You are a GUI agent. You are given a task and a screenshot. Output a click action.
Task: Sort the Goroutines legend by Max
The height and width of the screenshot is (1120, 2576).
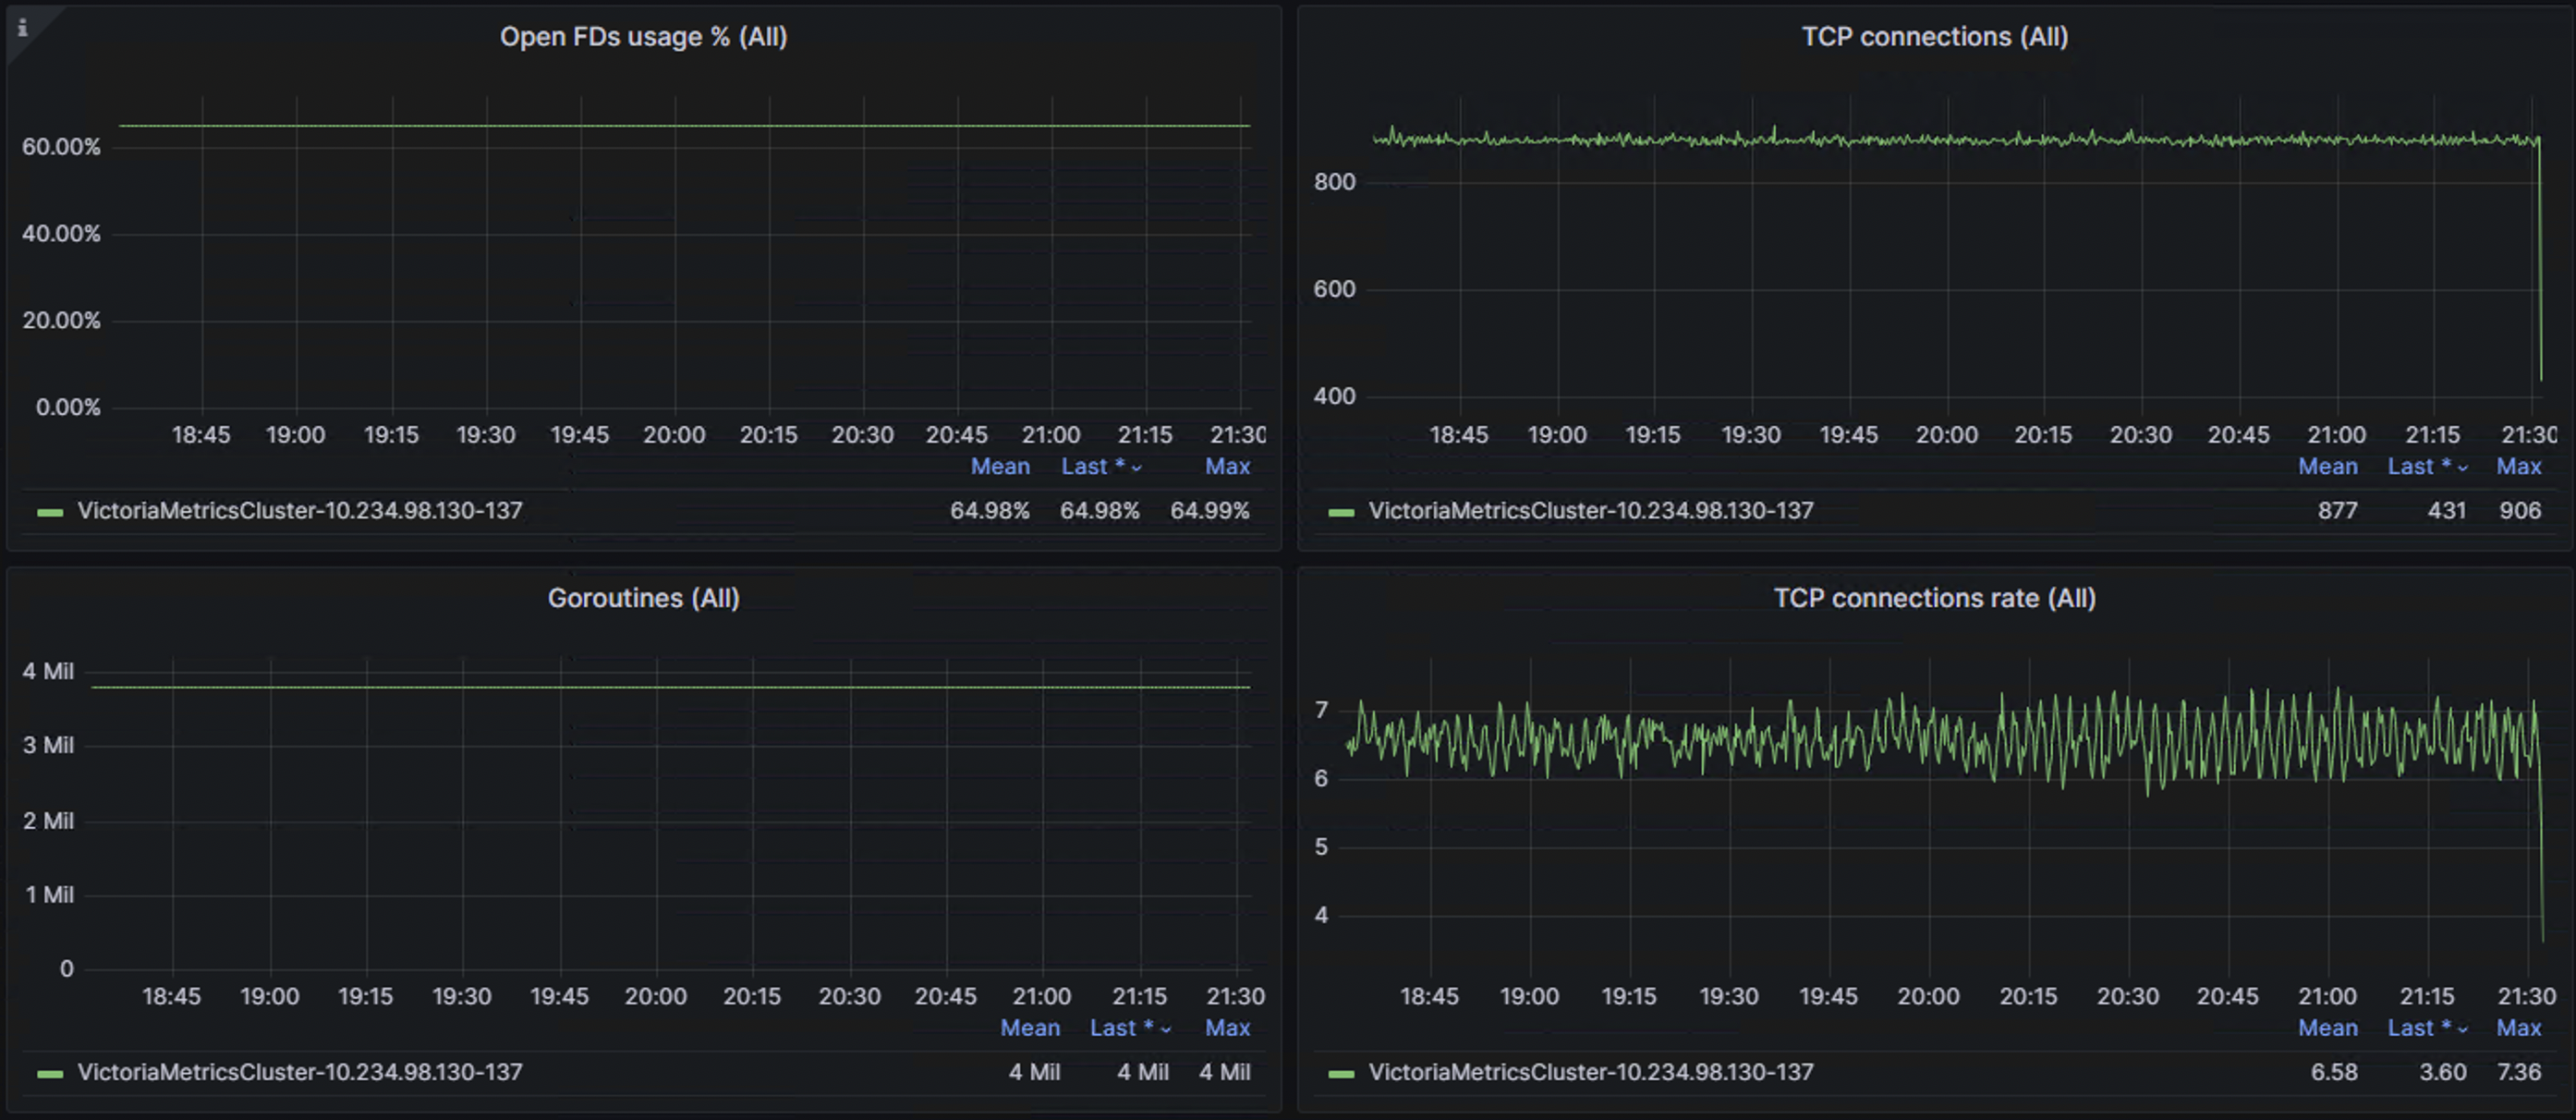pos(1227,1028)
